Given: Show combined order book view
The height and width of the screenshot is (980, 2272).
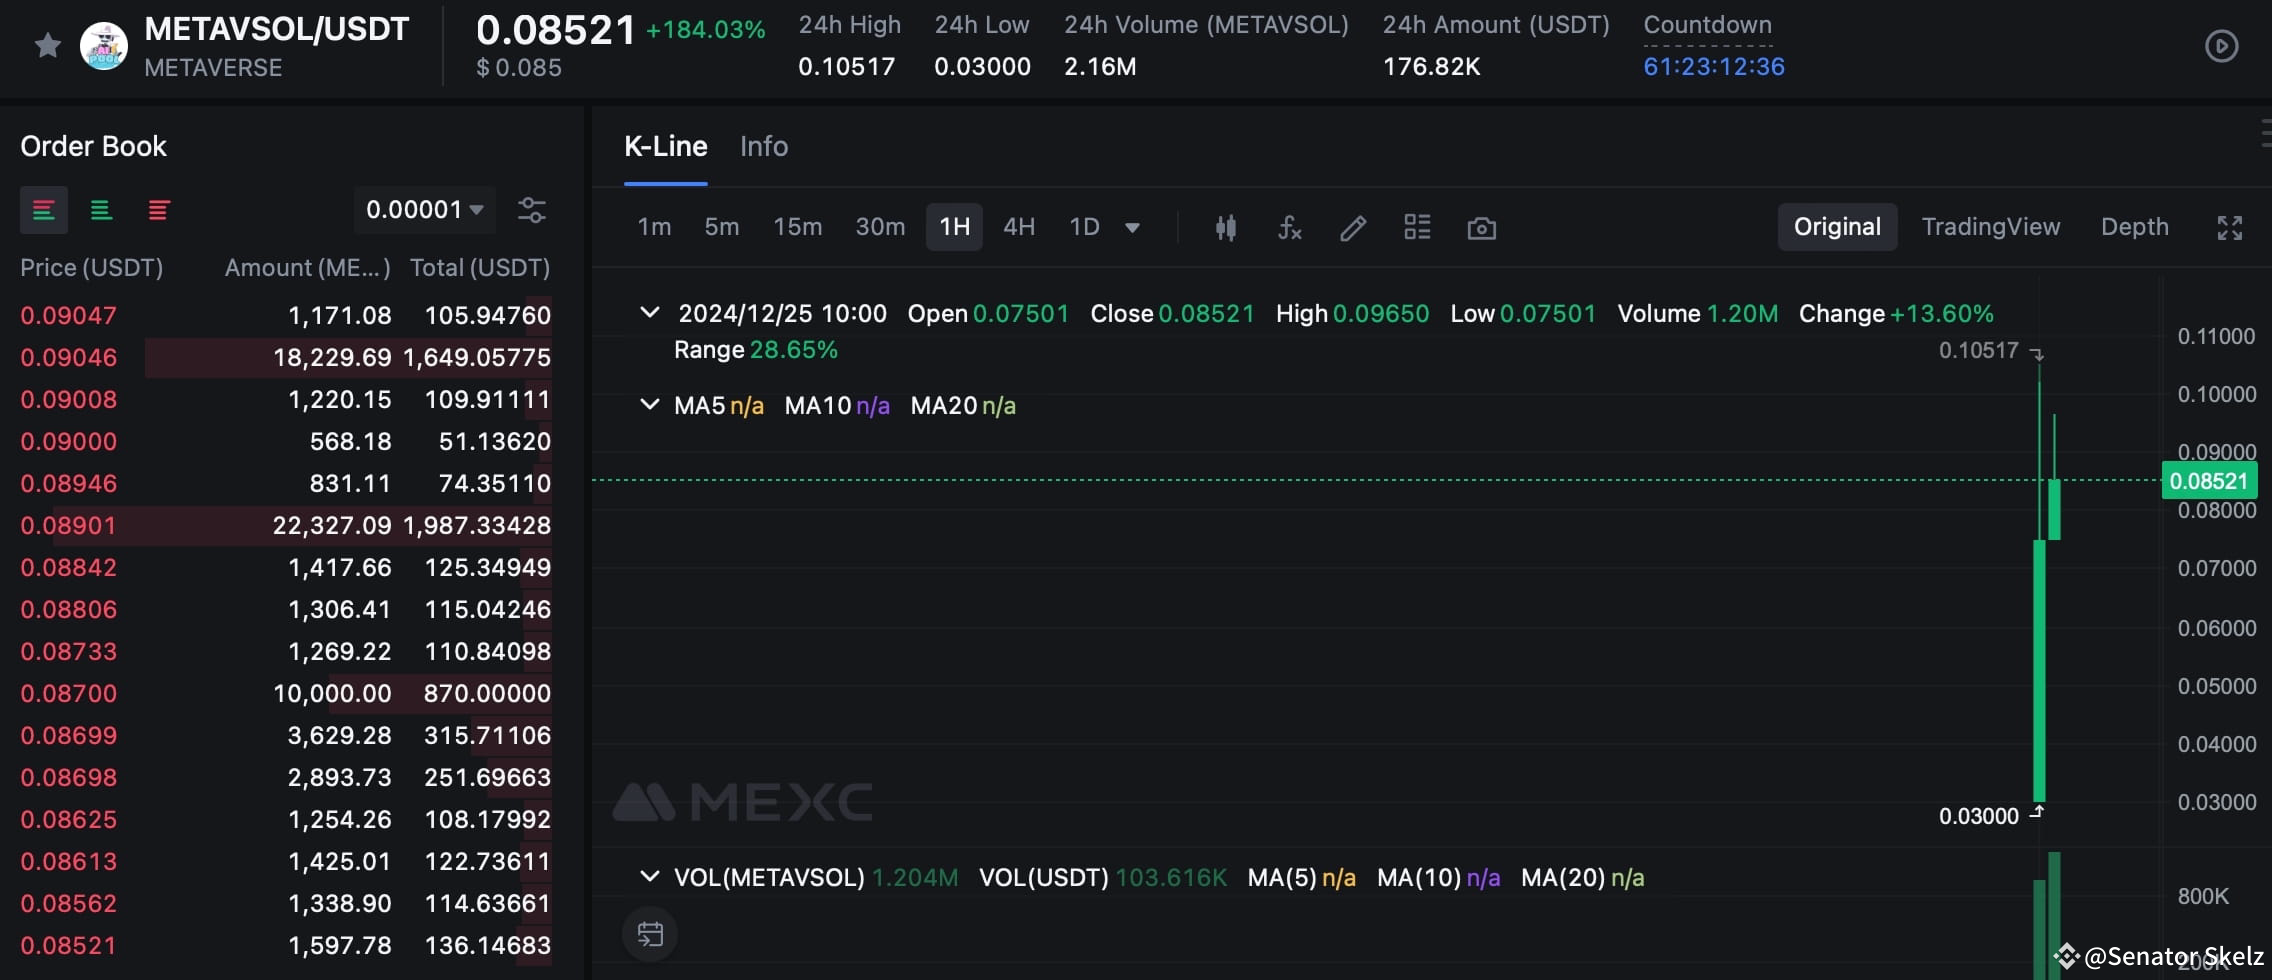Looking at the screenshot, I should [x=44, y=210].
